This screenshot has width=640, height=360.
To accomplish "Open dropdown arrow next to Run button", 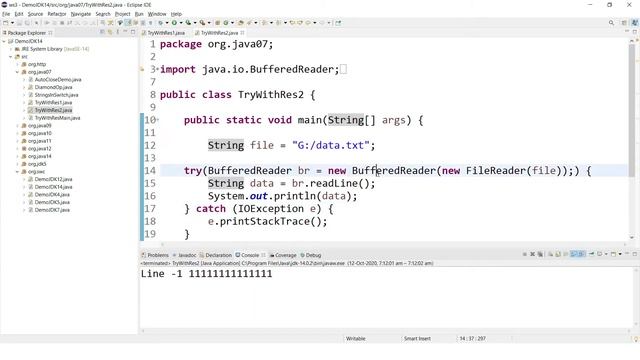I will (181, 23).
